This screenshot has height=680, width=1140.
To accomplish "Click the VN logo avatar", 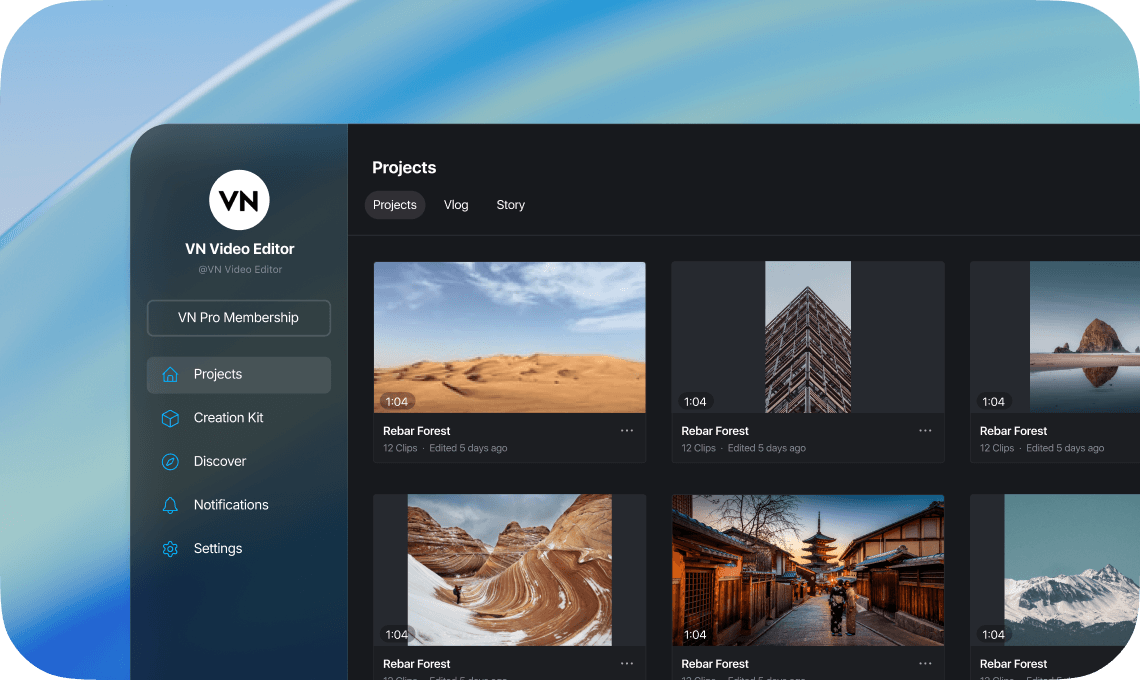I will click(x=239, y=200).
